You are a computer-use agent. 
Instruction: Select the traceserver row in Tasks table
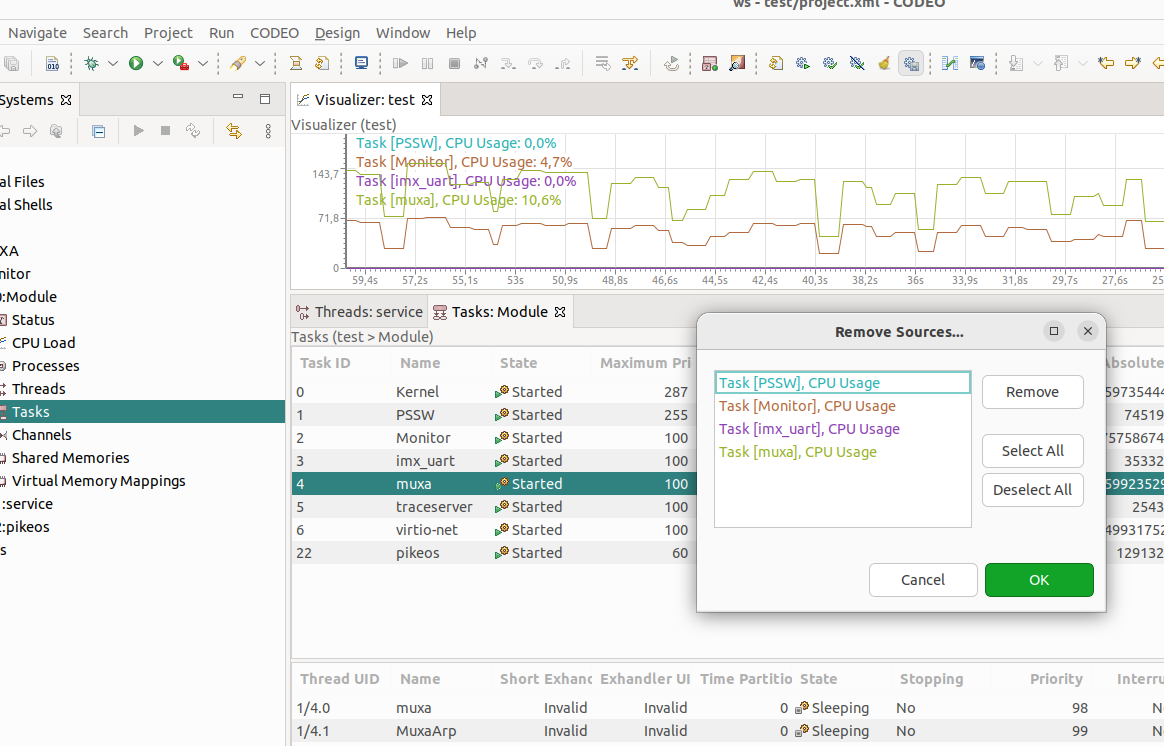pyautogui.click(x=434, y=507)
